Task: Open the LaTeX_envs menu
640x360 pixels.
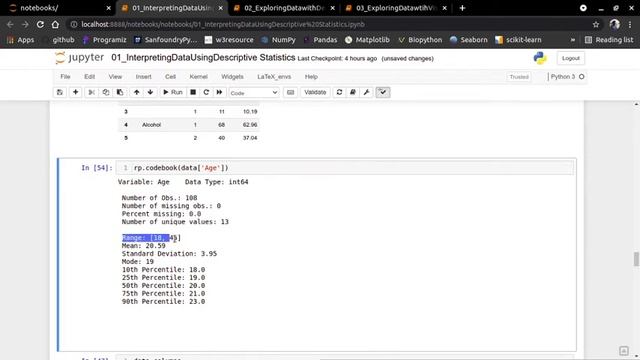Action: coord(274,77)
